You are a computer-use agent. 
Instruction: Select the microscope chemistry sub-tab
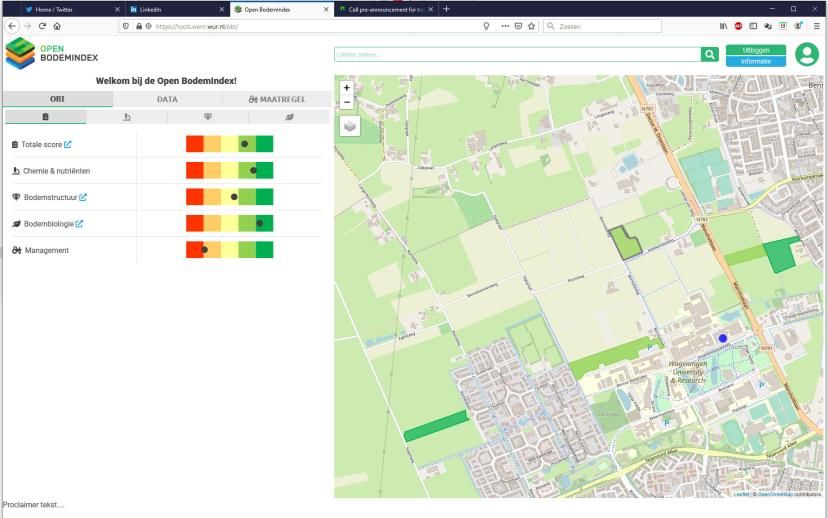click(127, 117)
